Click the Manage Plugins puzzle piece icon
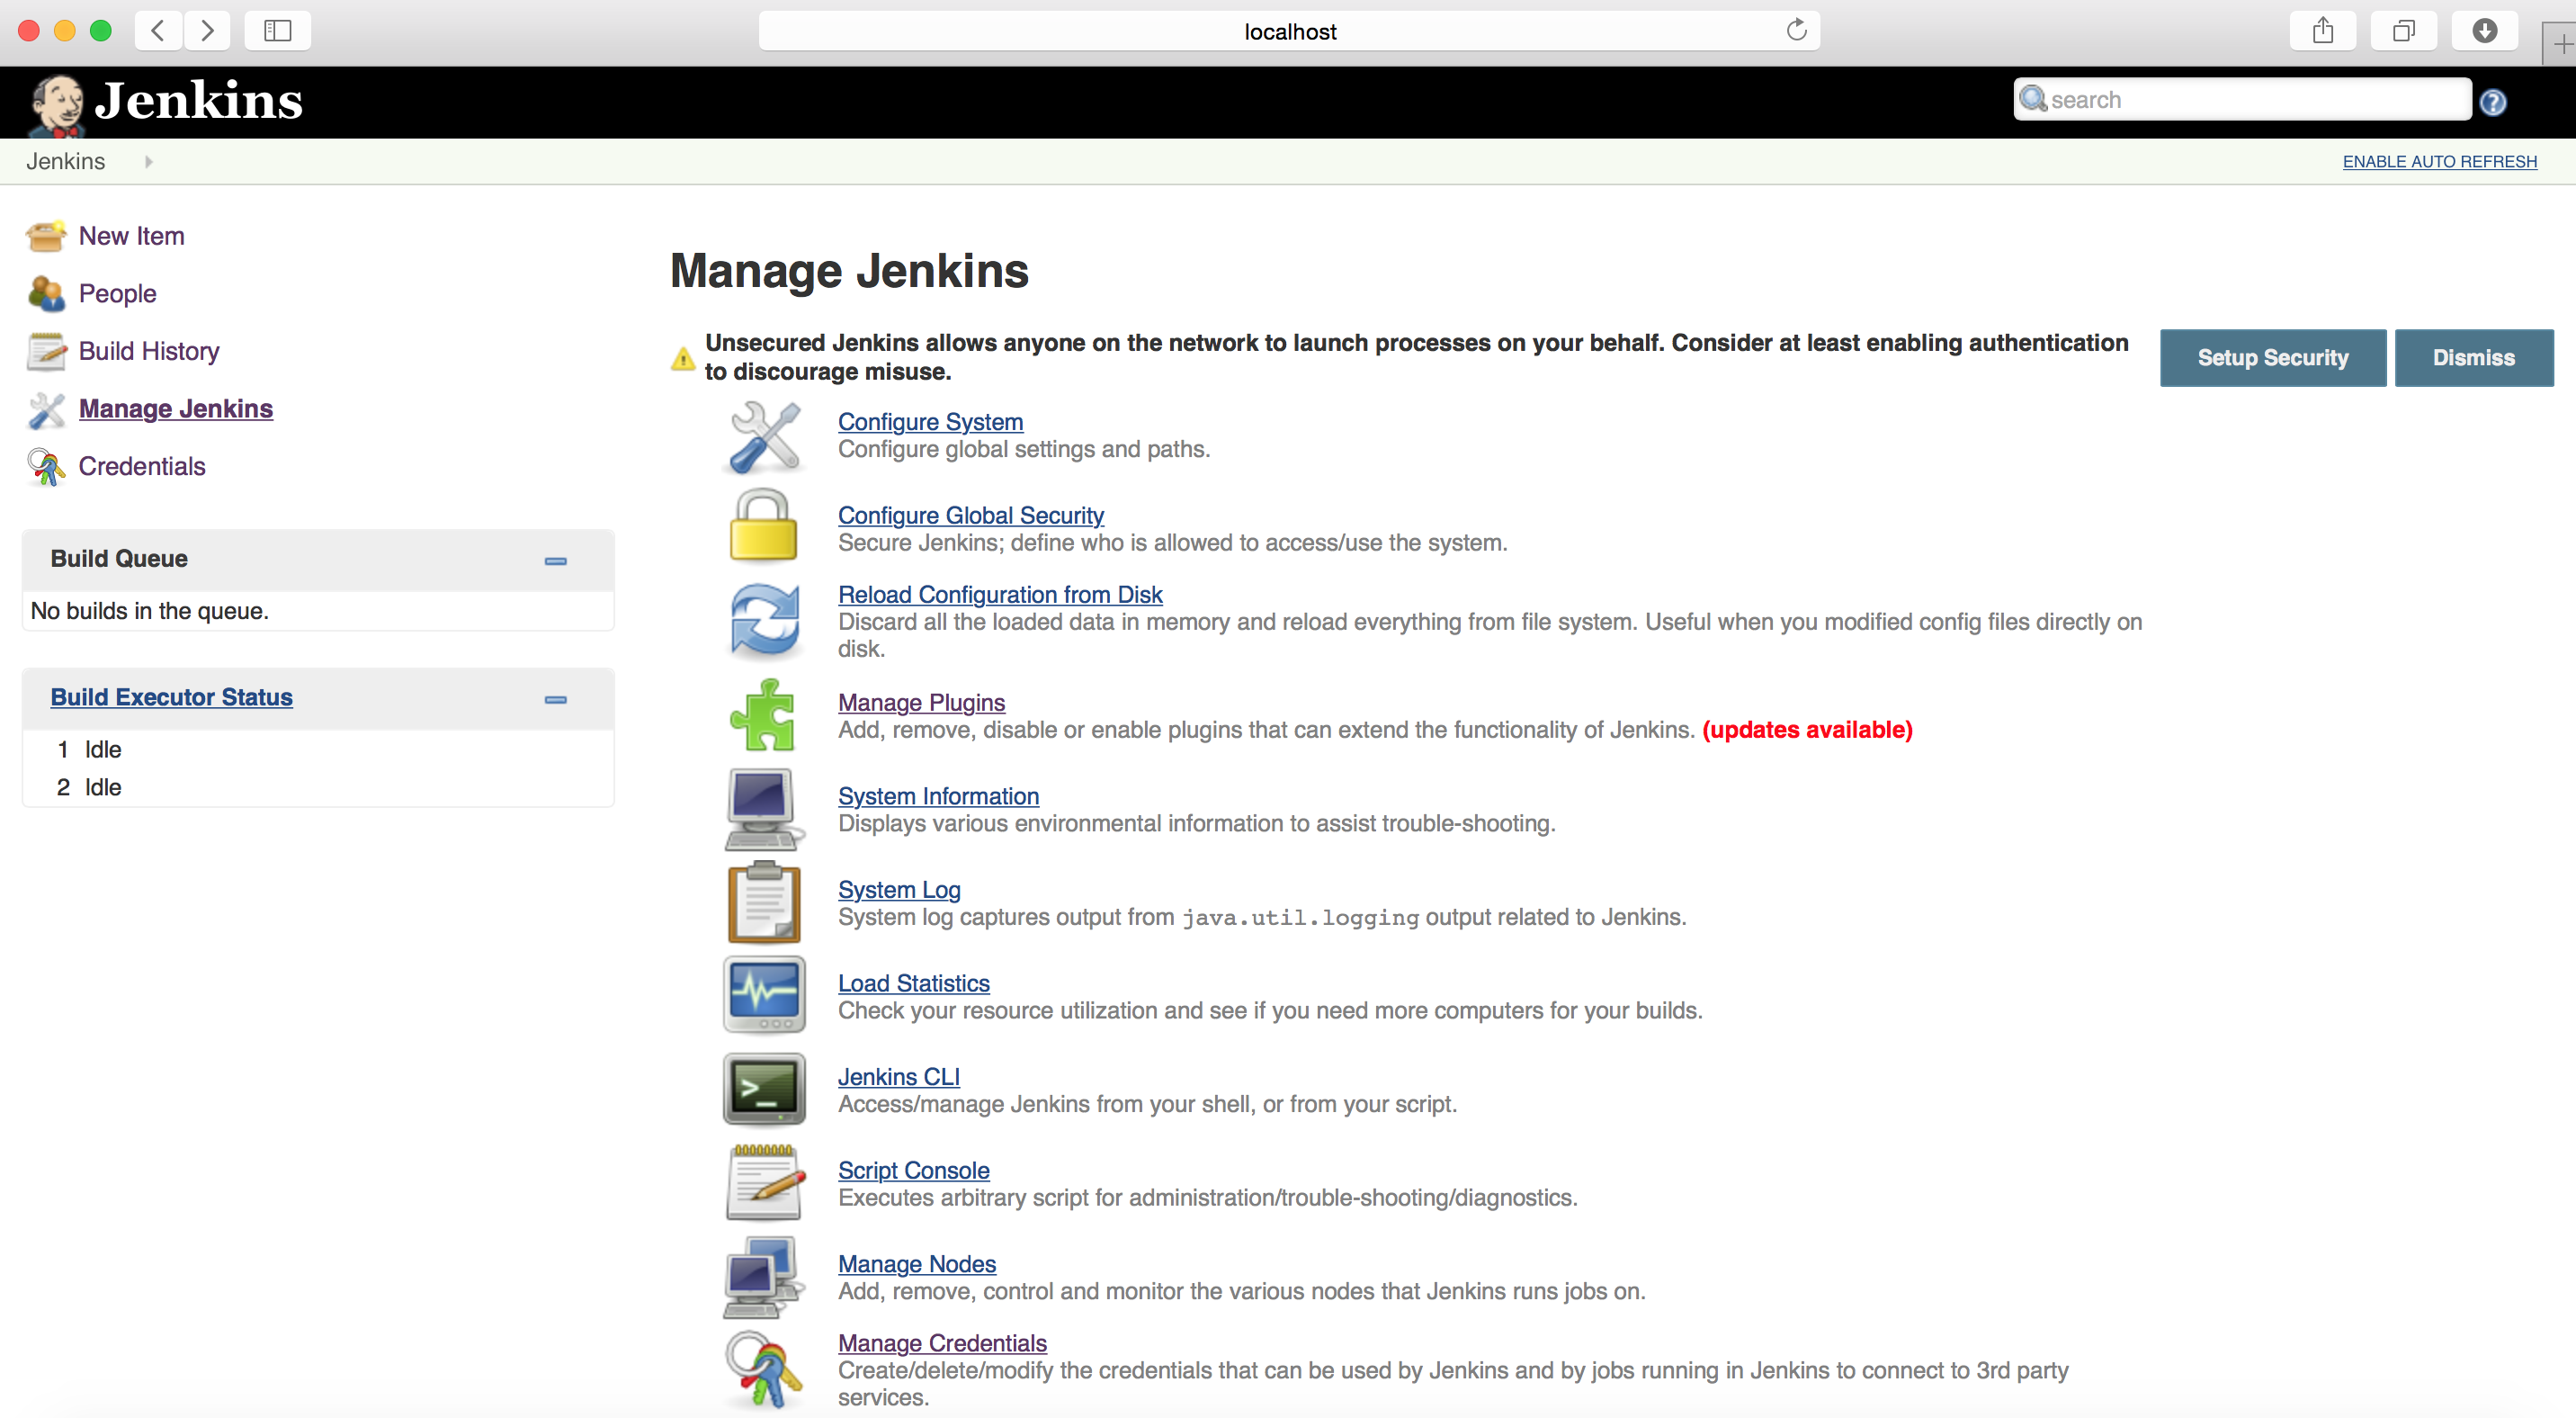This screenshot has width=2576, height=1418. (x=763, y=715)
